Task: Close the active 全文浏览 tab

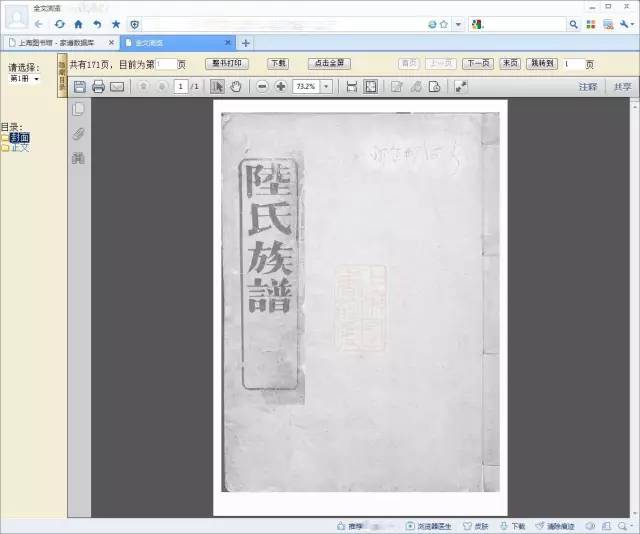Action: [228, 42]
